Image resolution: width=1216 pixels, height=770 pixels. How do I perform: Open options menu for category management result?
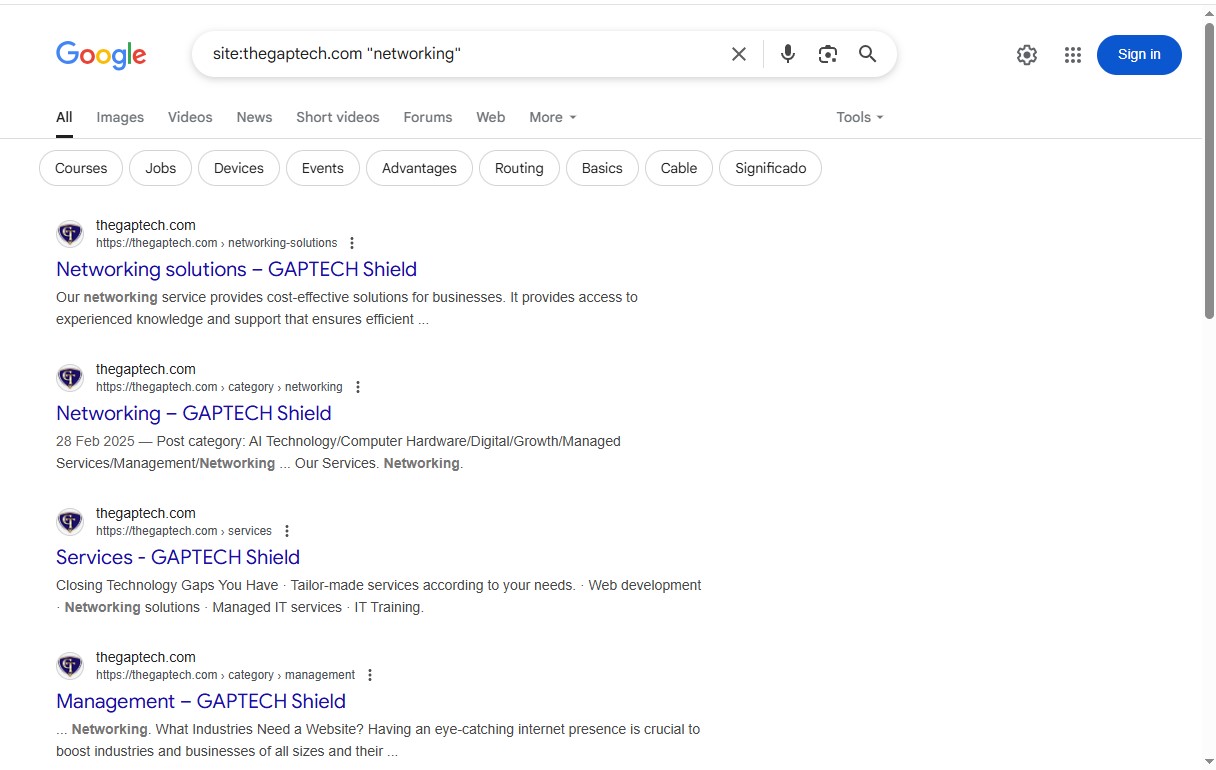coord(370,675)
